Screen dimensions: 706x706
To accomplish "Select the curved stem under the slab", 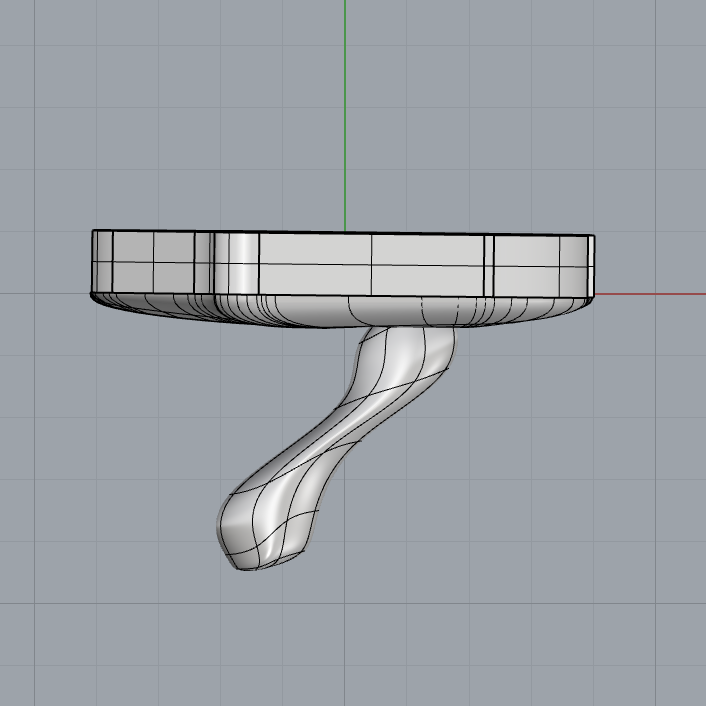I will (x=335, y=448).
